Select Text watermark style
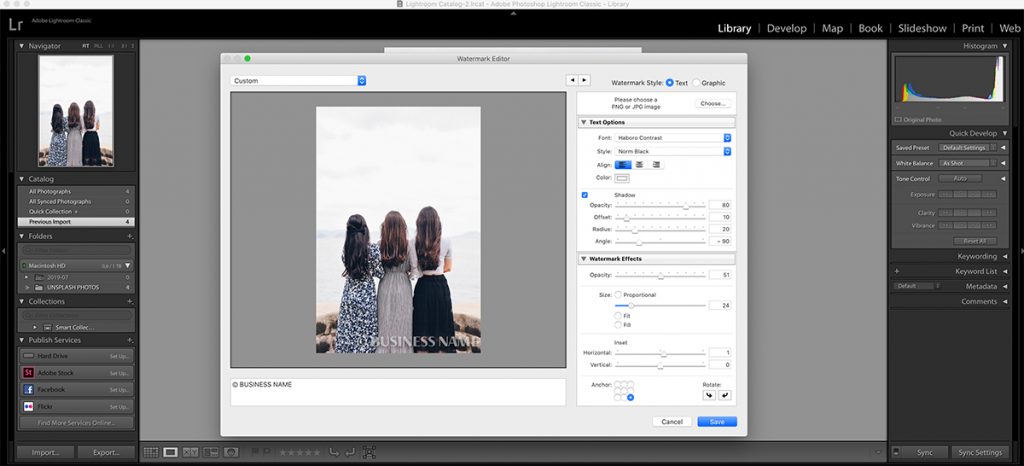 pyautogui.click(x=669, y=83)
